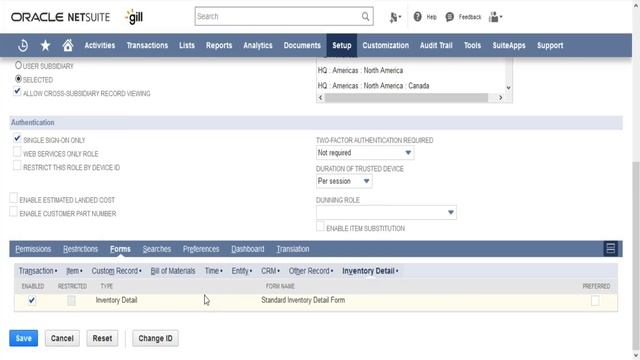640x360 pixels.
Task: Expand the Time forms sublist
Action: point(213,271)
